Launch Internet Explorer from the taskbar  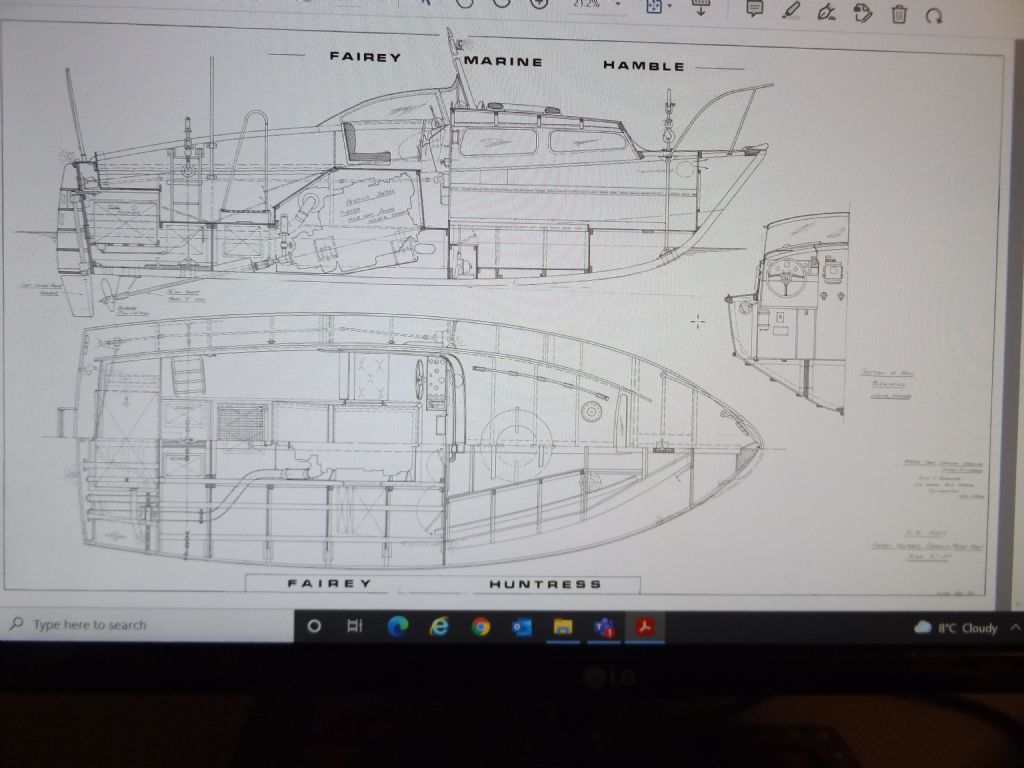[440, 627]
